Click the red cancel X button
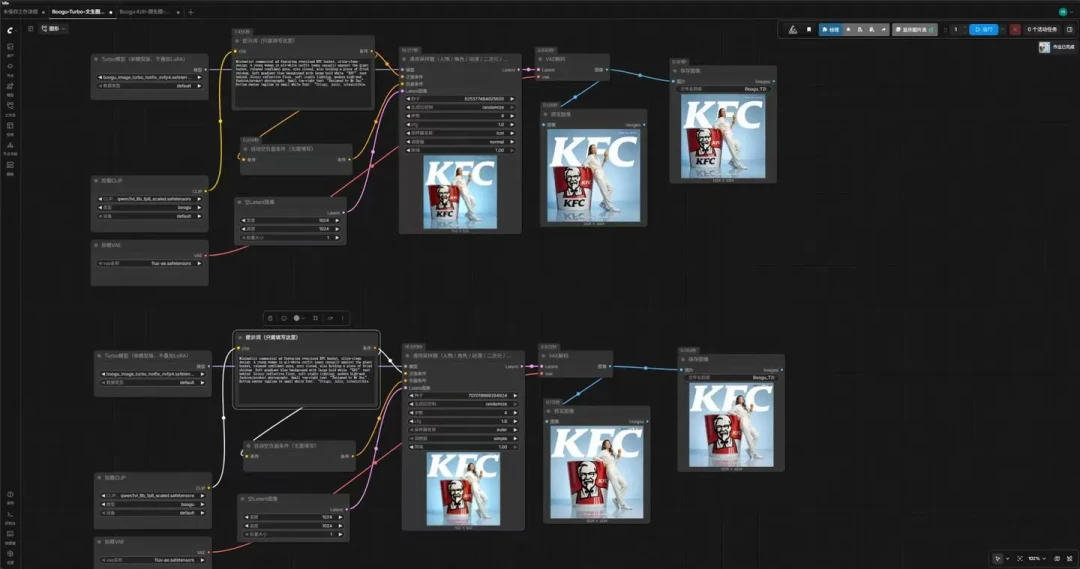 (1015, 30)
